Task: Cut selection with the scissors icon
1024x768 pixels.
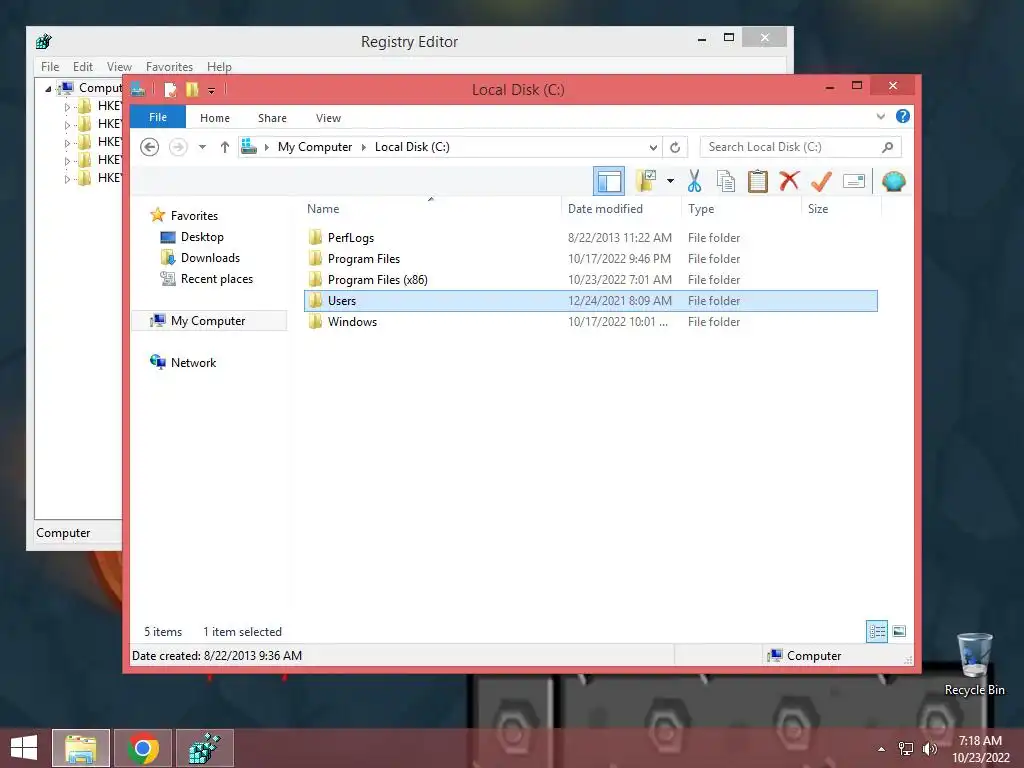Action: click(x=694, y=181)
